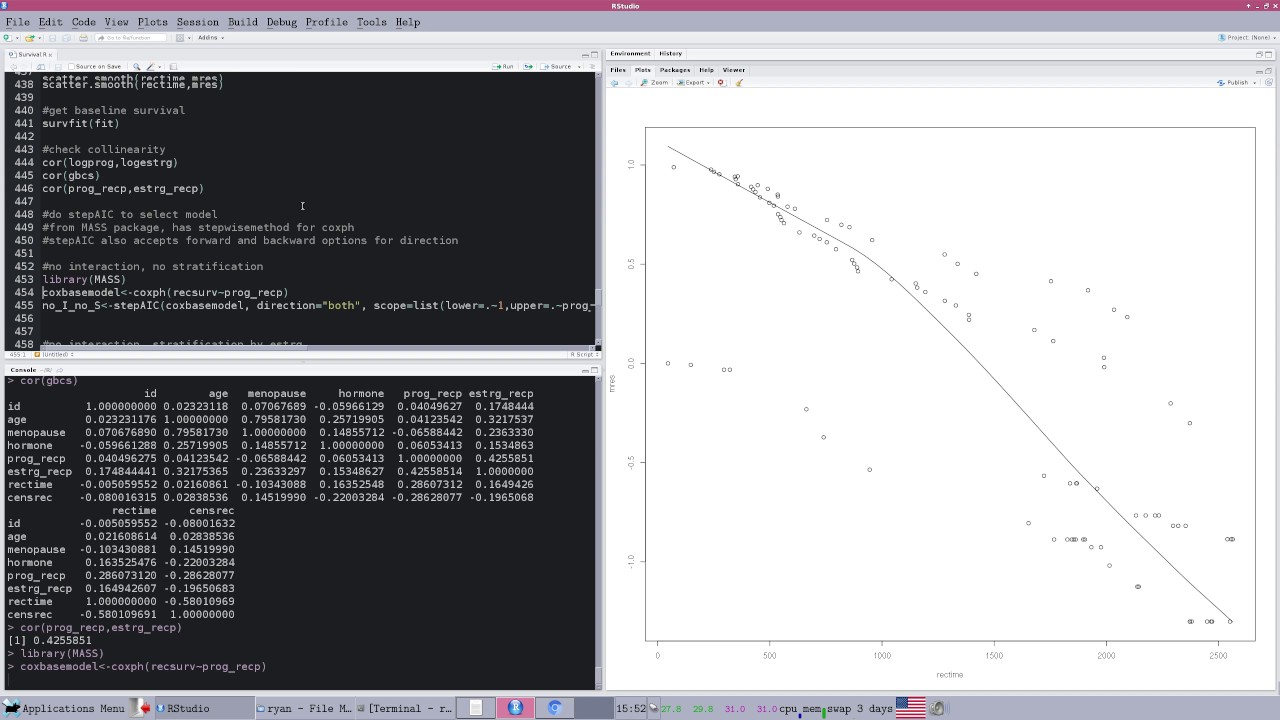
Task: Open the recent files dropdown arrow
Action: pos(40,38)
